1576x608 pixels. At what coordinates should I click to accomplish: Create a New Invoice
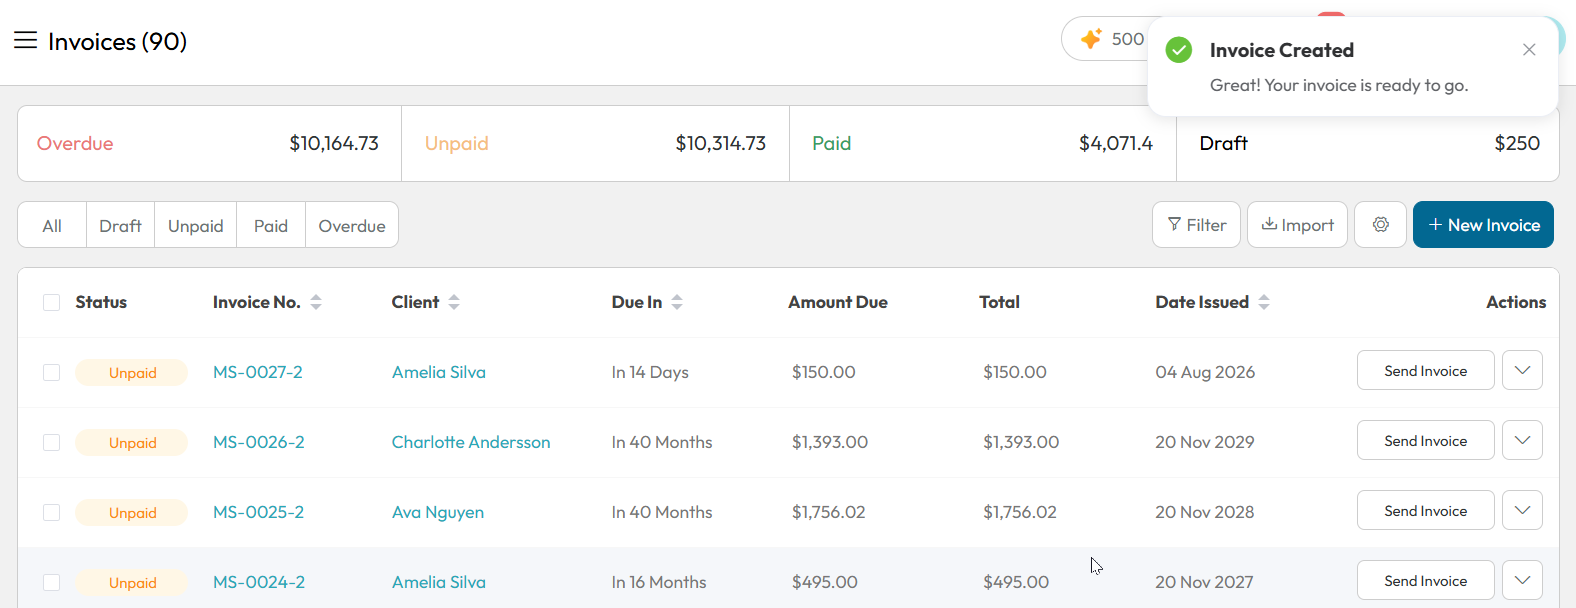click(x=1483, y=225)
